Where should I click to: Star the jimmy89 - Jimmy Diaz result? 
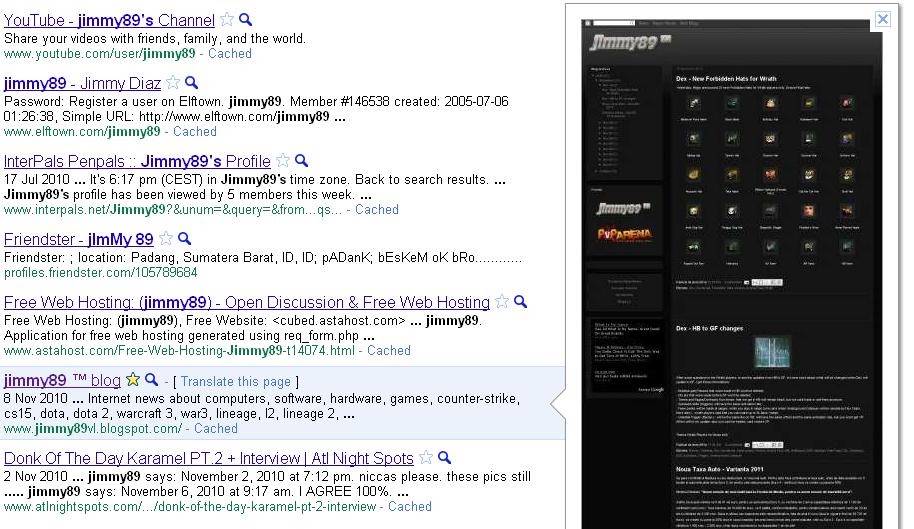(173, 83)
